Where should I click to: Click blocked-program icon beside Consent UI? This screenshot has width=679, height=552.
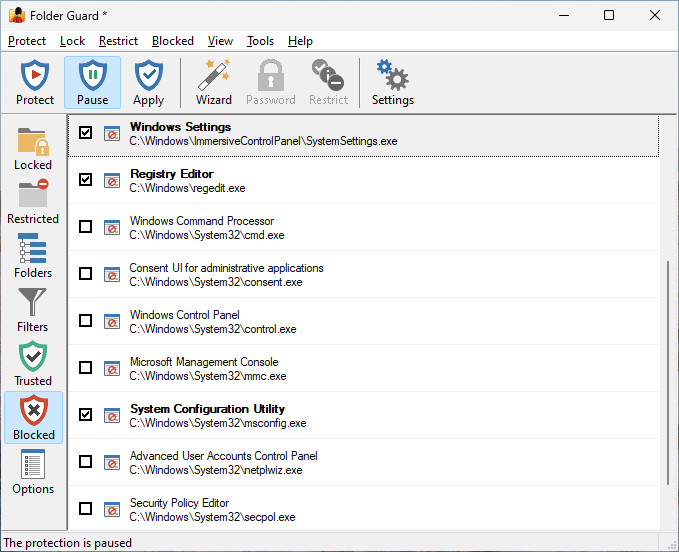tap(112, 274)
